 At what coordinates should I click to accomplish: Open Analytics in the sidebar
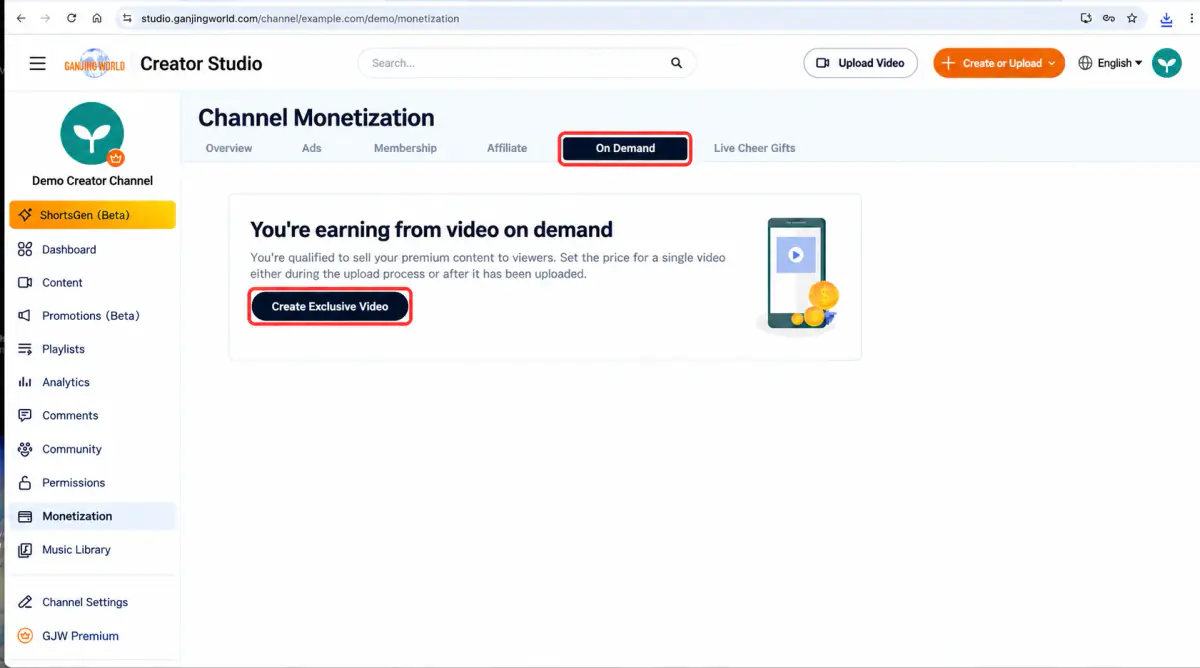(x=92, y=382)
